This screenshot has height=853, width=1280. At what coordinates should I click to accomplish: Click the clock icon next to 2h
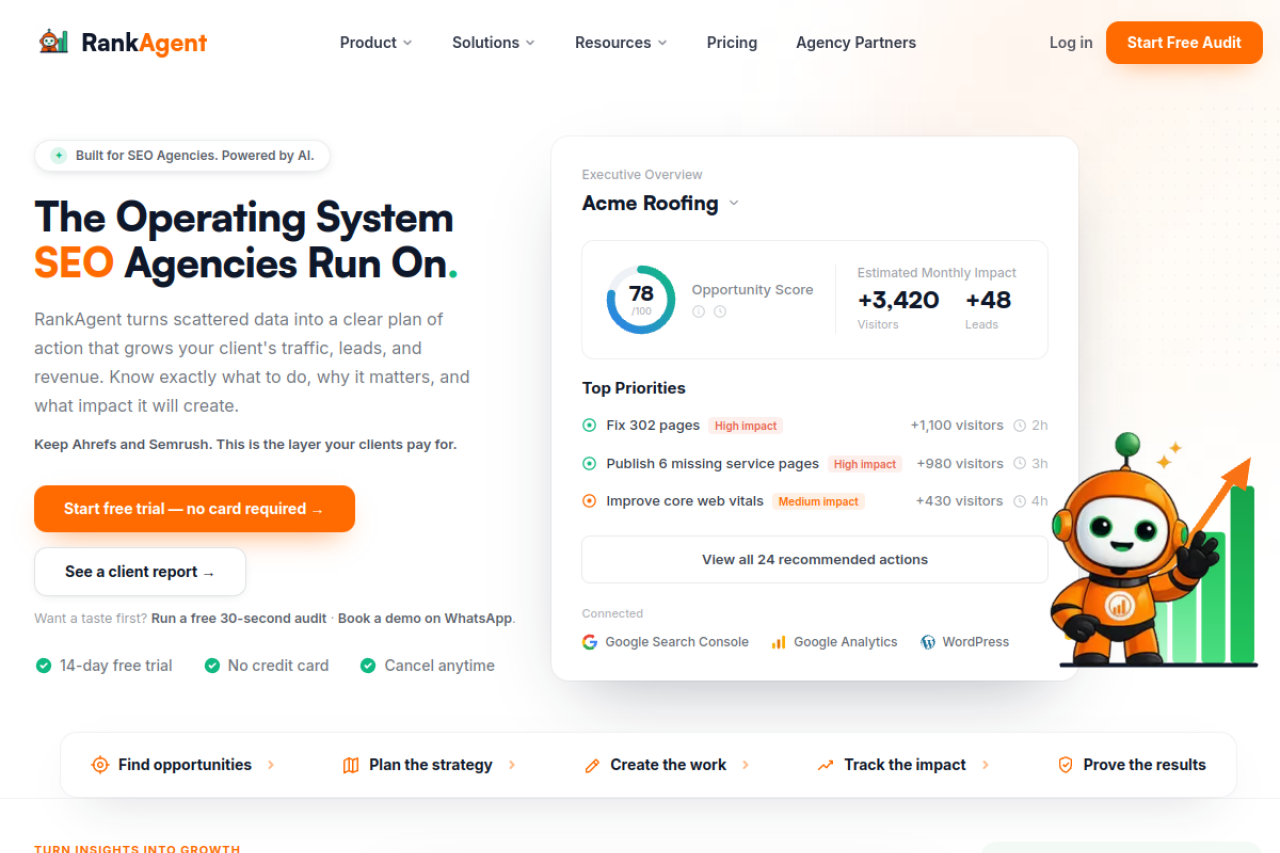(1020, 426)
